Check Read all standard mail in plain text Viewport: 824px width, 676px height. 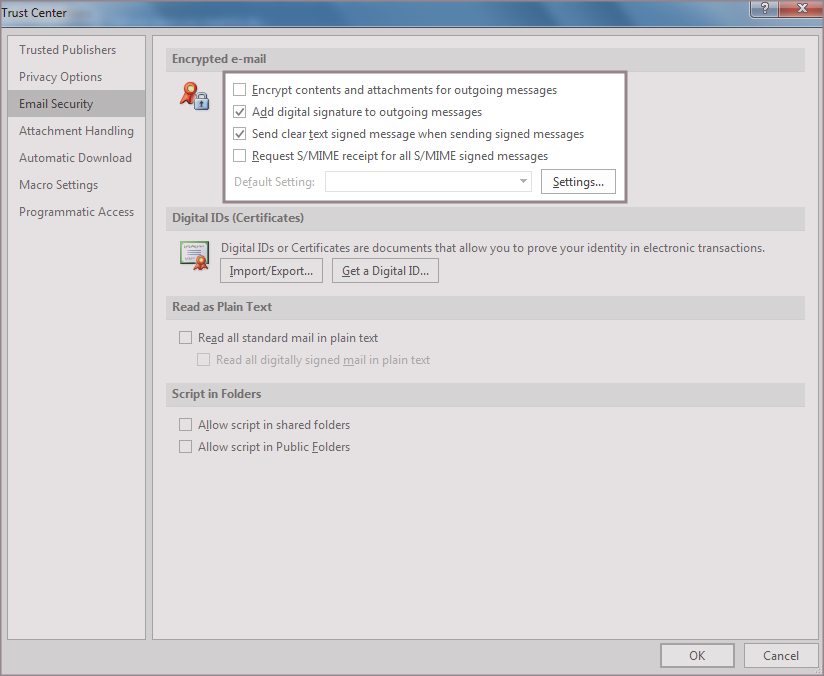point(185,338)
